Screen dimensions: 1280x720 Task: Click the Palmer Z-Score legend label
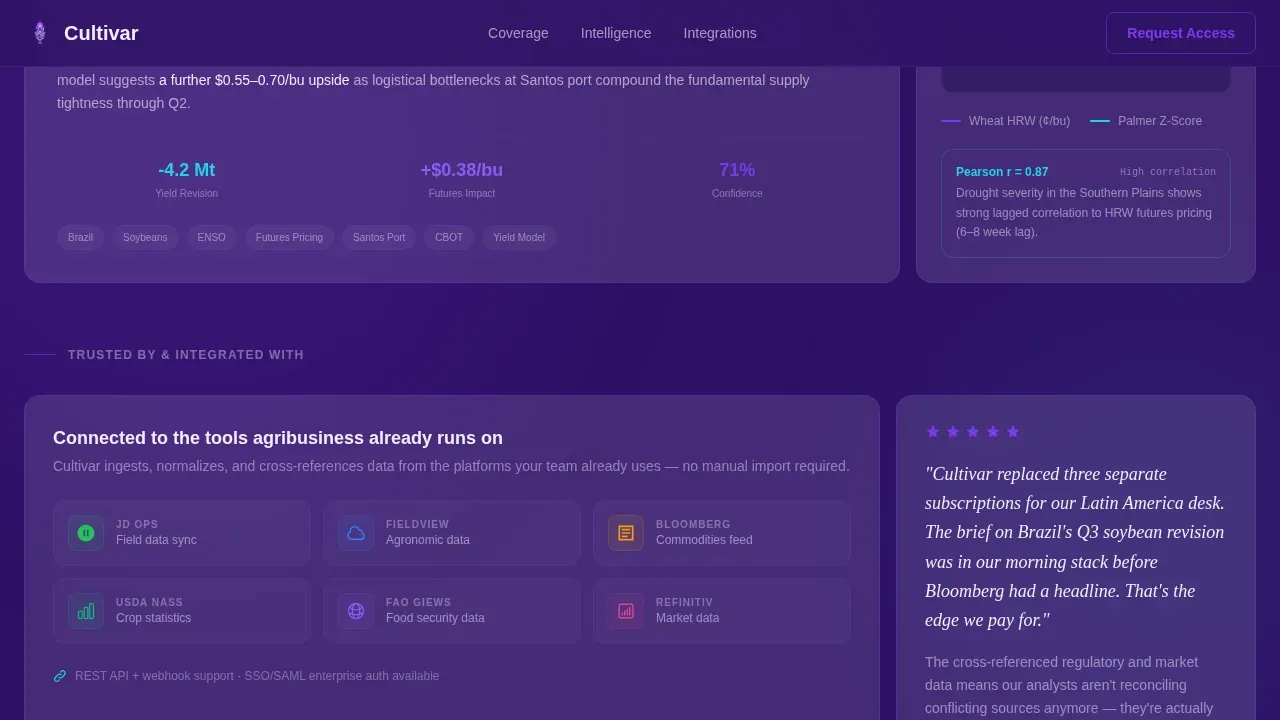pos(1160,121)
